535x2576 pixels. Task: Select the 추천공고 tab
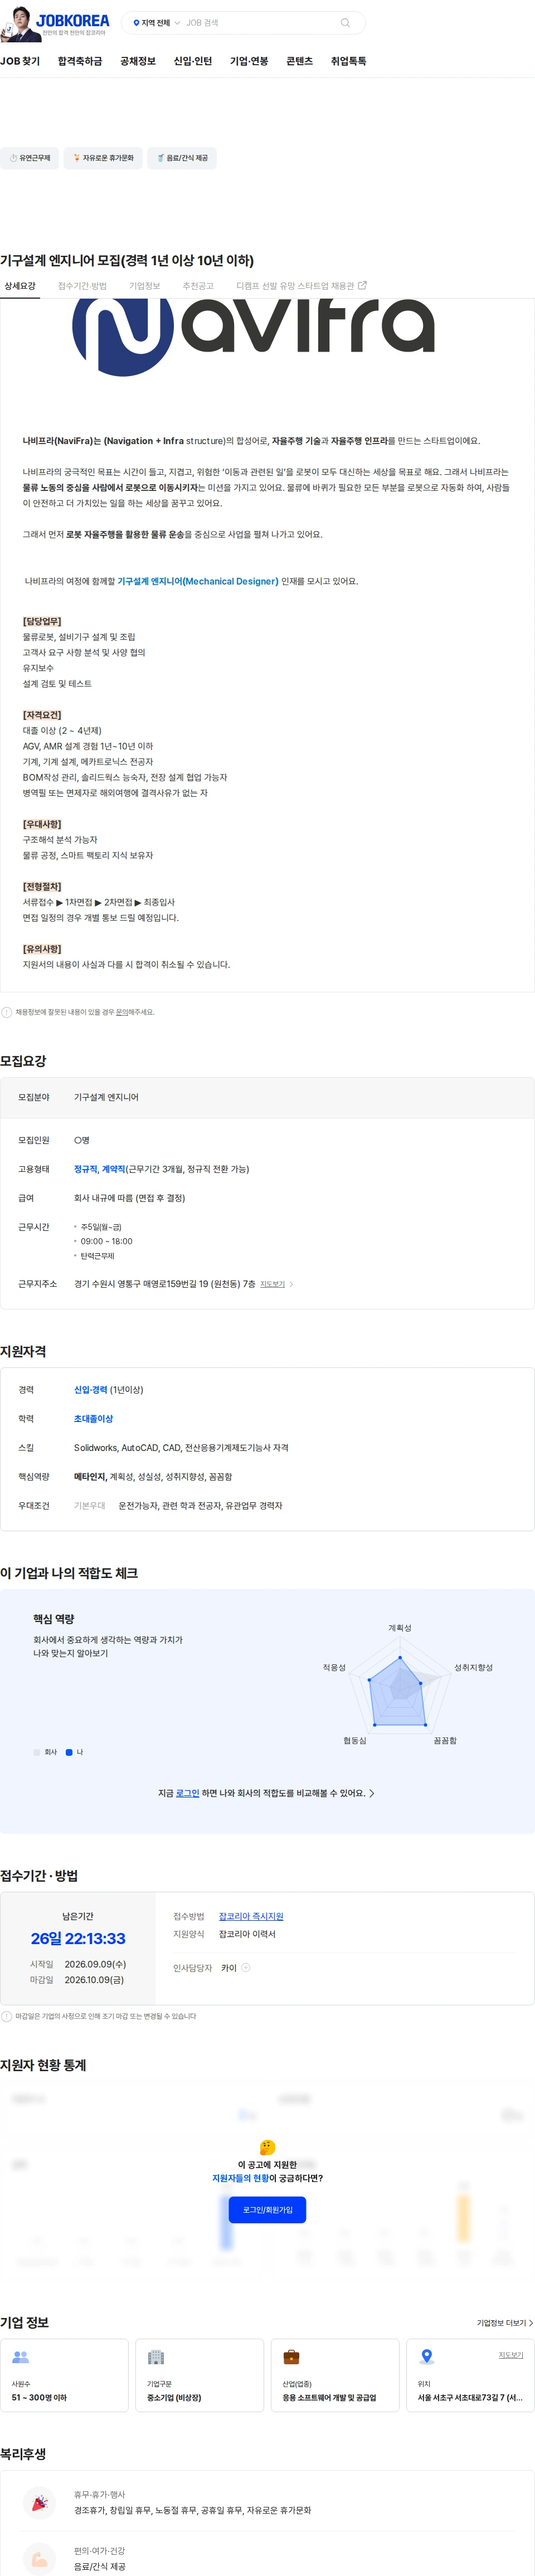pyautogui.click(x=198, y=286)
